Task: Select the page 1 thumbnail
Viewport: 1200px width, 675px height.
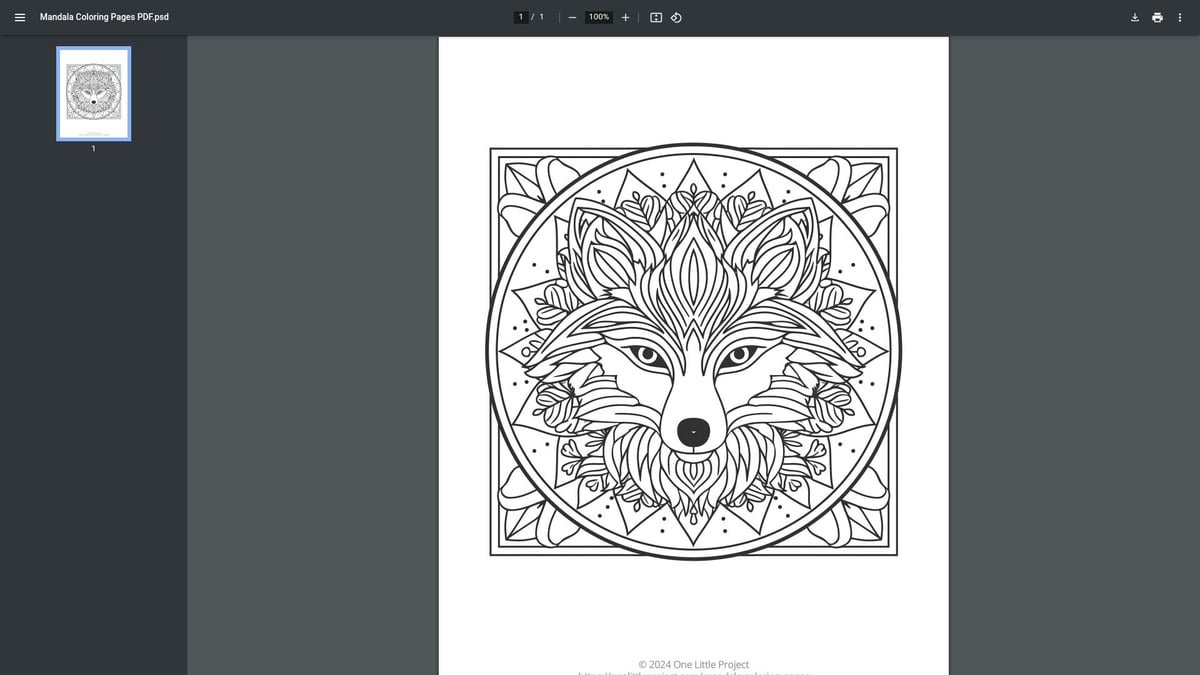Action: point(93,94)
